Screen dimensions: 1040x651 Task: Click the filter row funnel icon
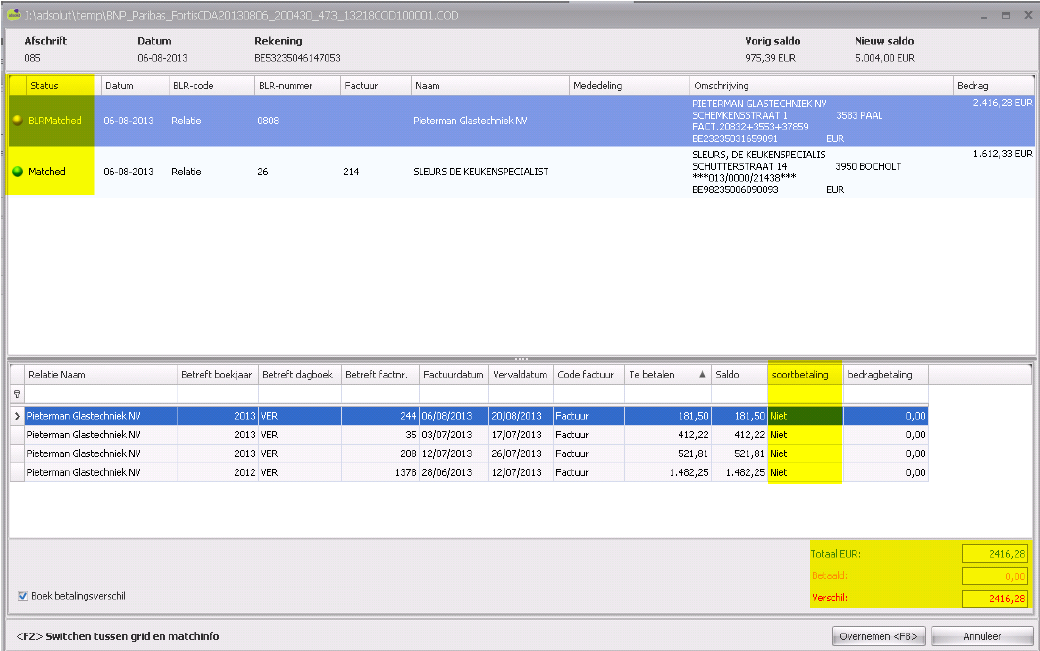coord(16,395)
